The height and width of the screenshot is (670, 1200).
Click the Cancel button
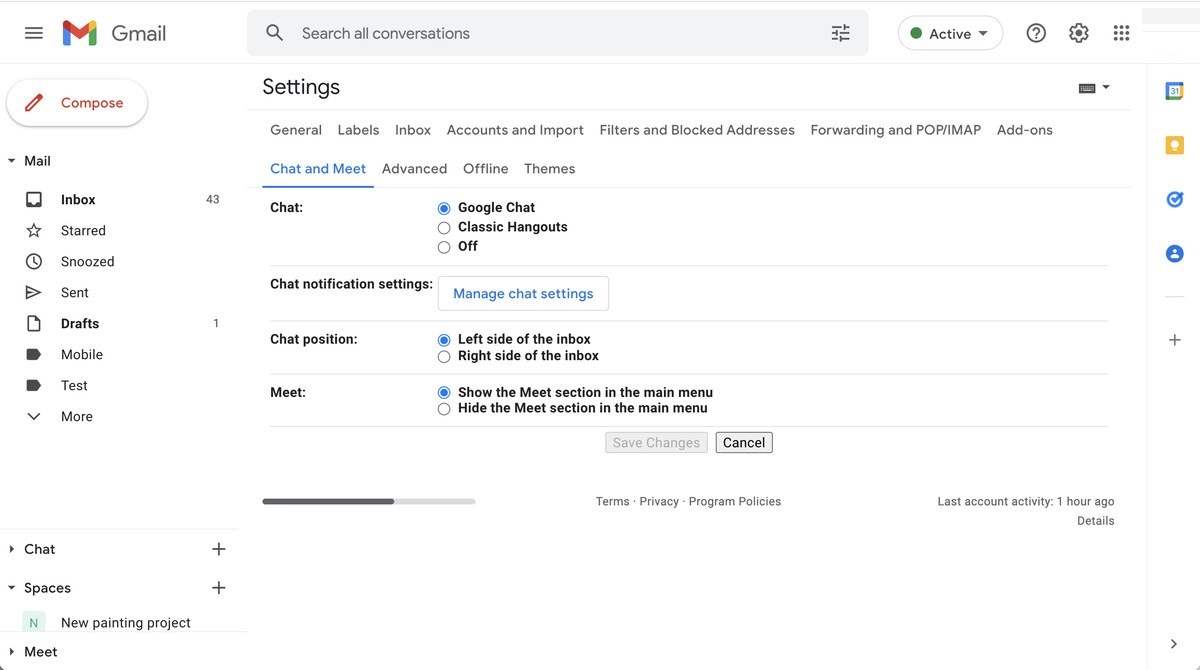744,442
